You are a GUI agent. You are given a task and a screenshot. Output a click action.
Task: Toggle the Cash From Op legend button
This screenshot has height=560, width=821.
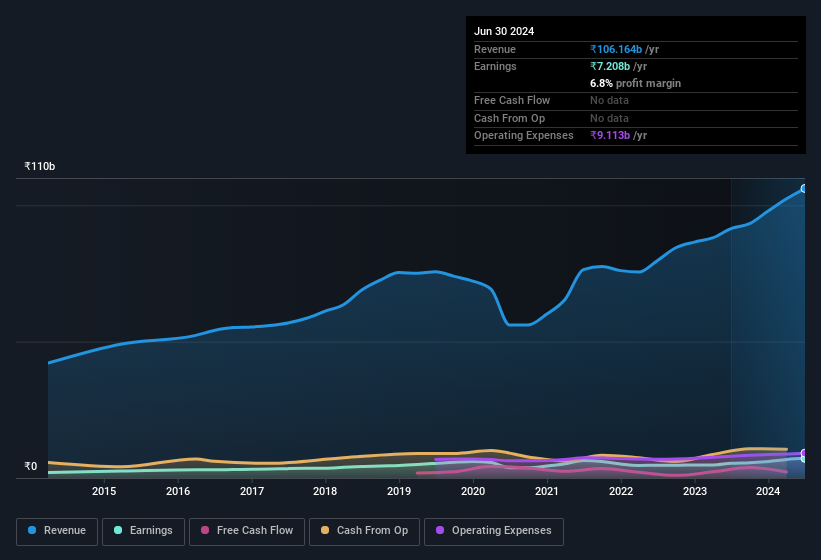tap(364, 531)
